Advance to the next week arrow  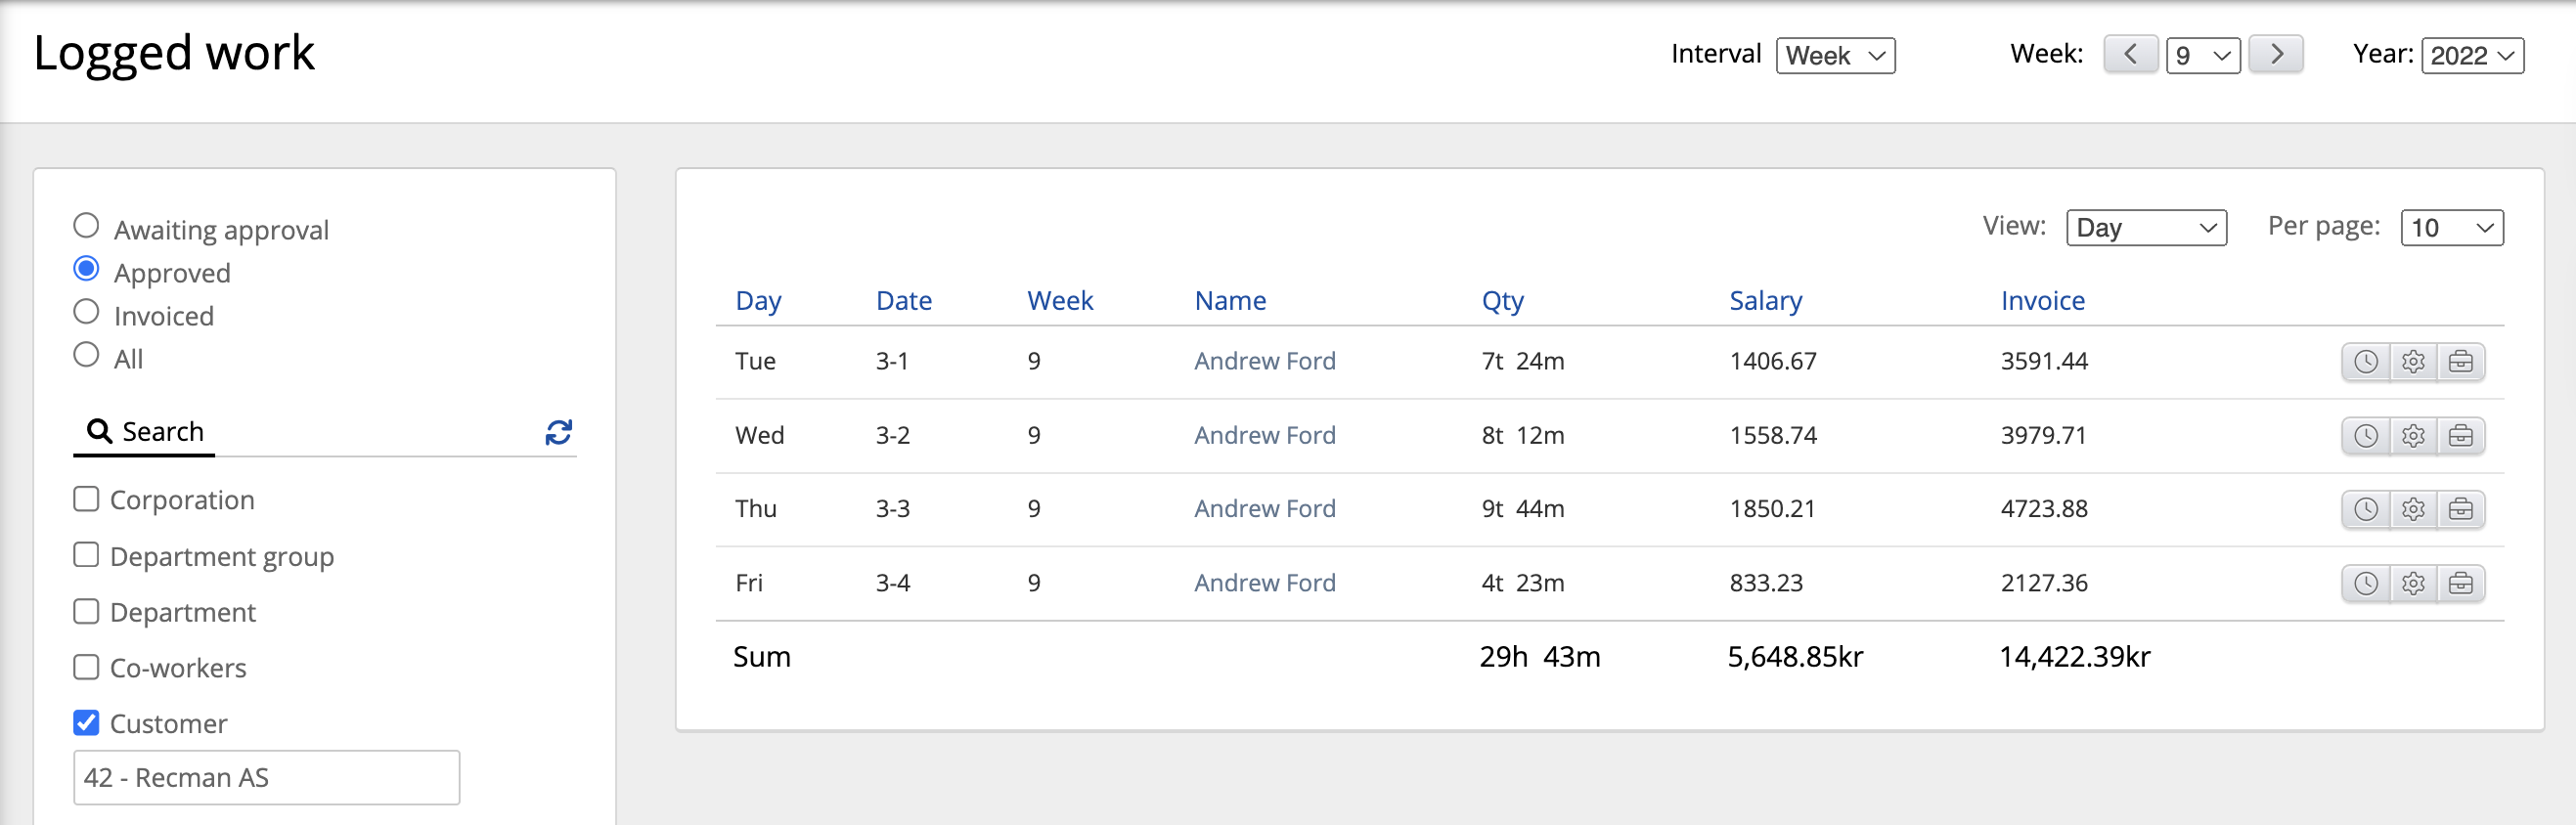coord(2275,54)
